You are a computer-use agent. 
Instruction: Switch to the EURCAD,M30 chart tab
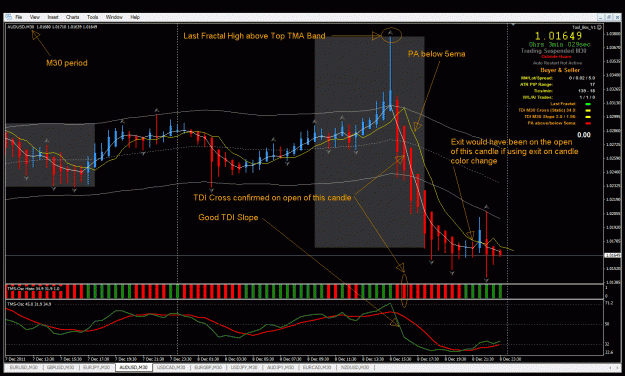tap(316, 367)
